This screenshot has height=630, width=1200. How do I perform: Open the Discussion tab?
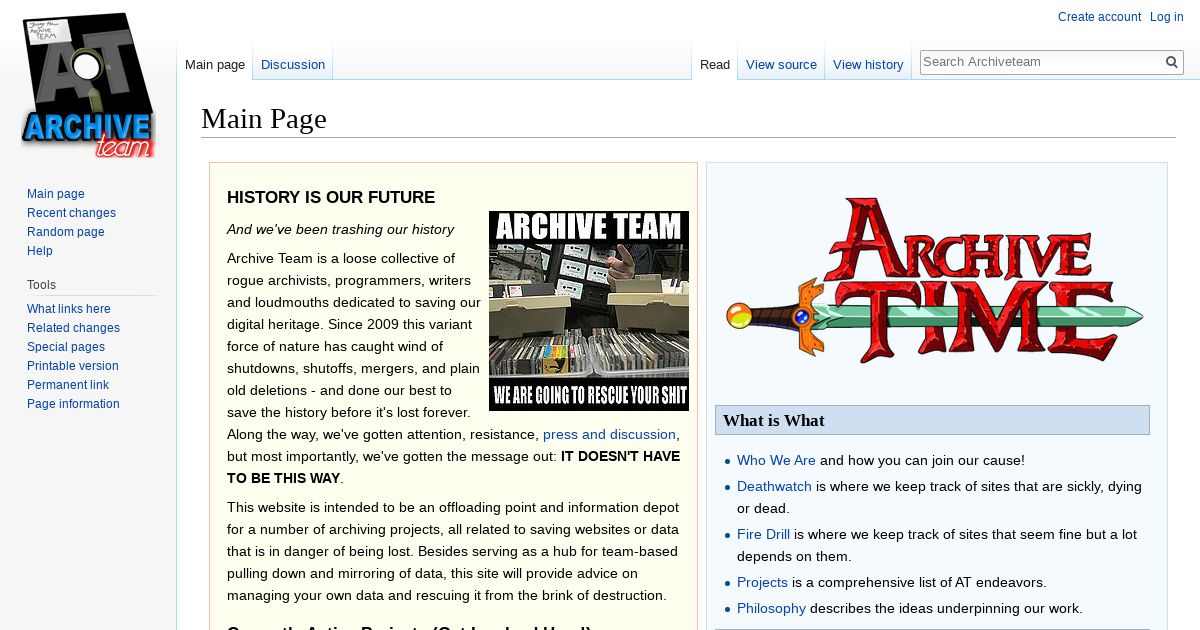click(x=293, y=64)
